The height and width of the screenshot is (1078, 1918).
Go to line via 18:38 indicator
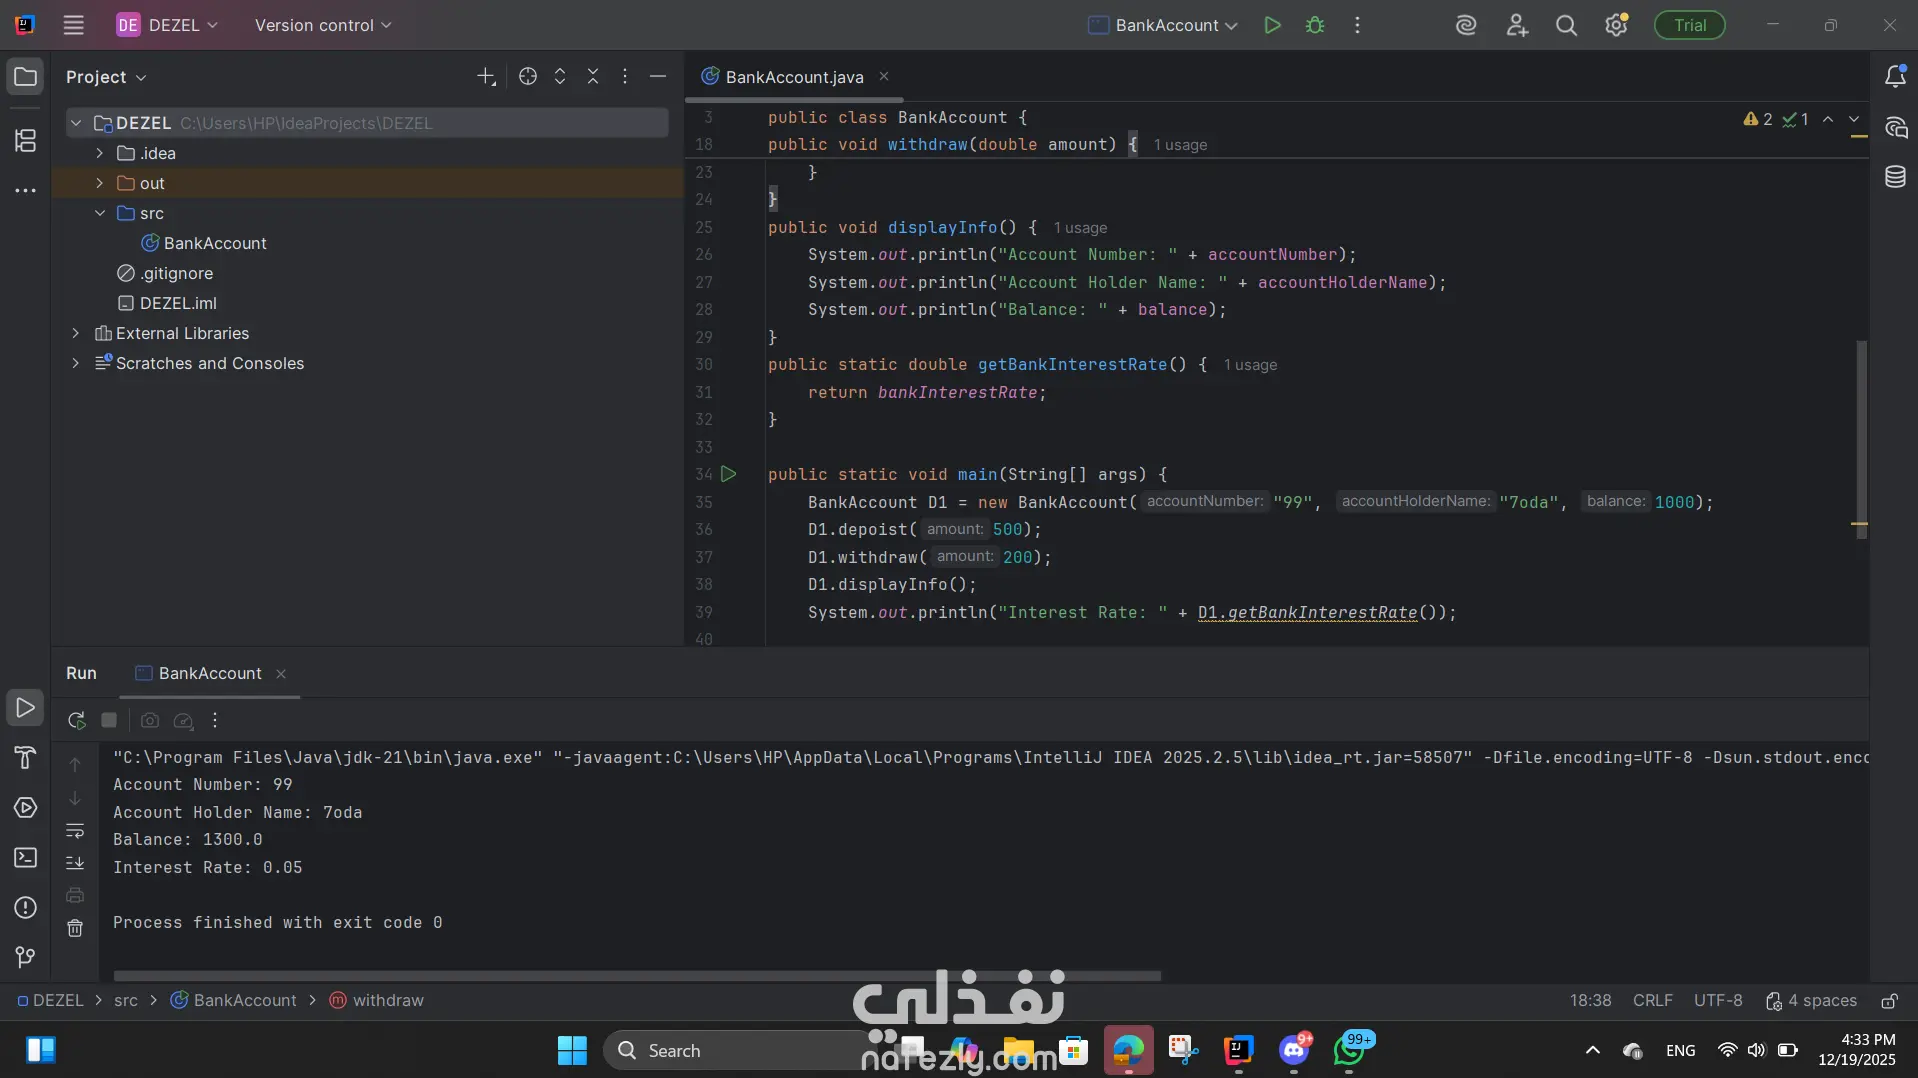tap(1590, 1000)
